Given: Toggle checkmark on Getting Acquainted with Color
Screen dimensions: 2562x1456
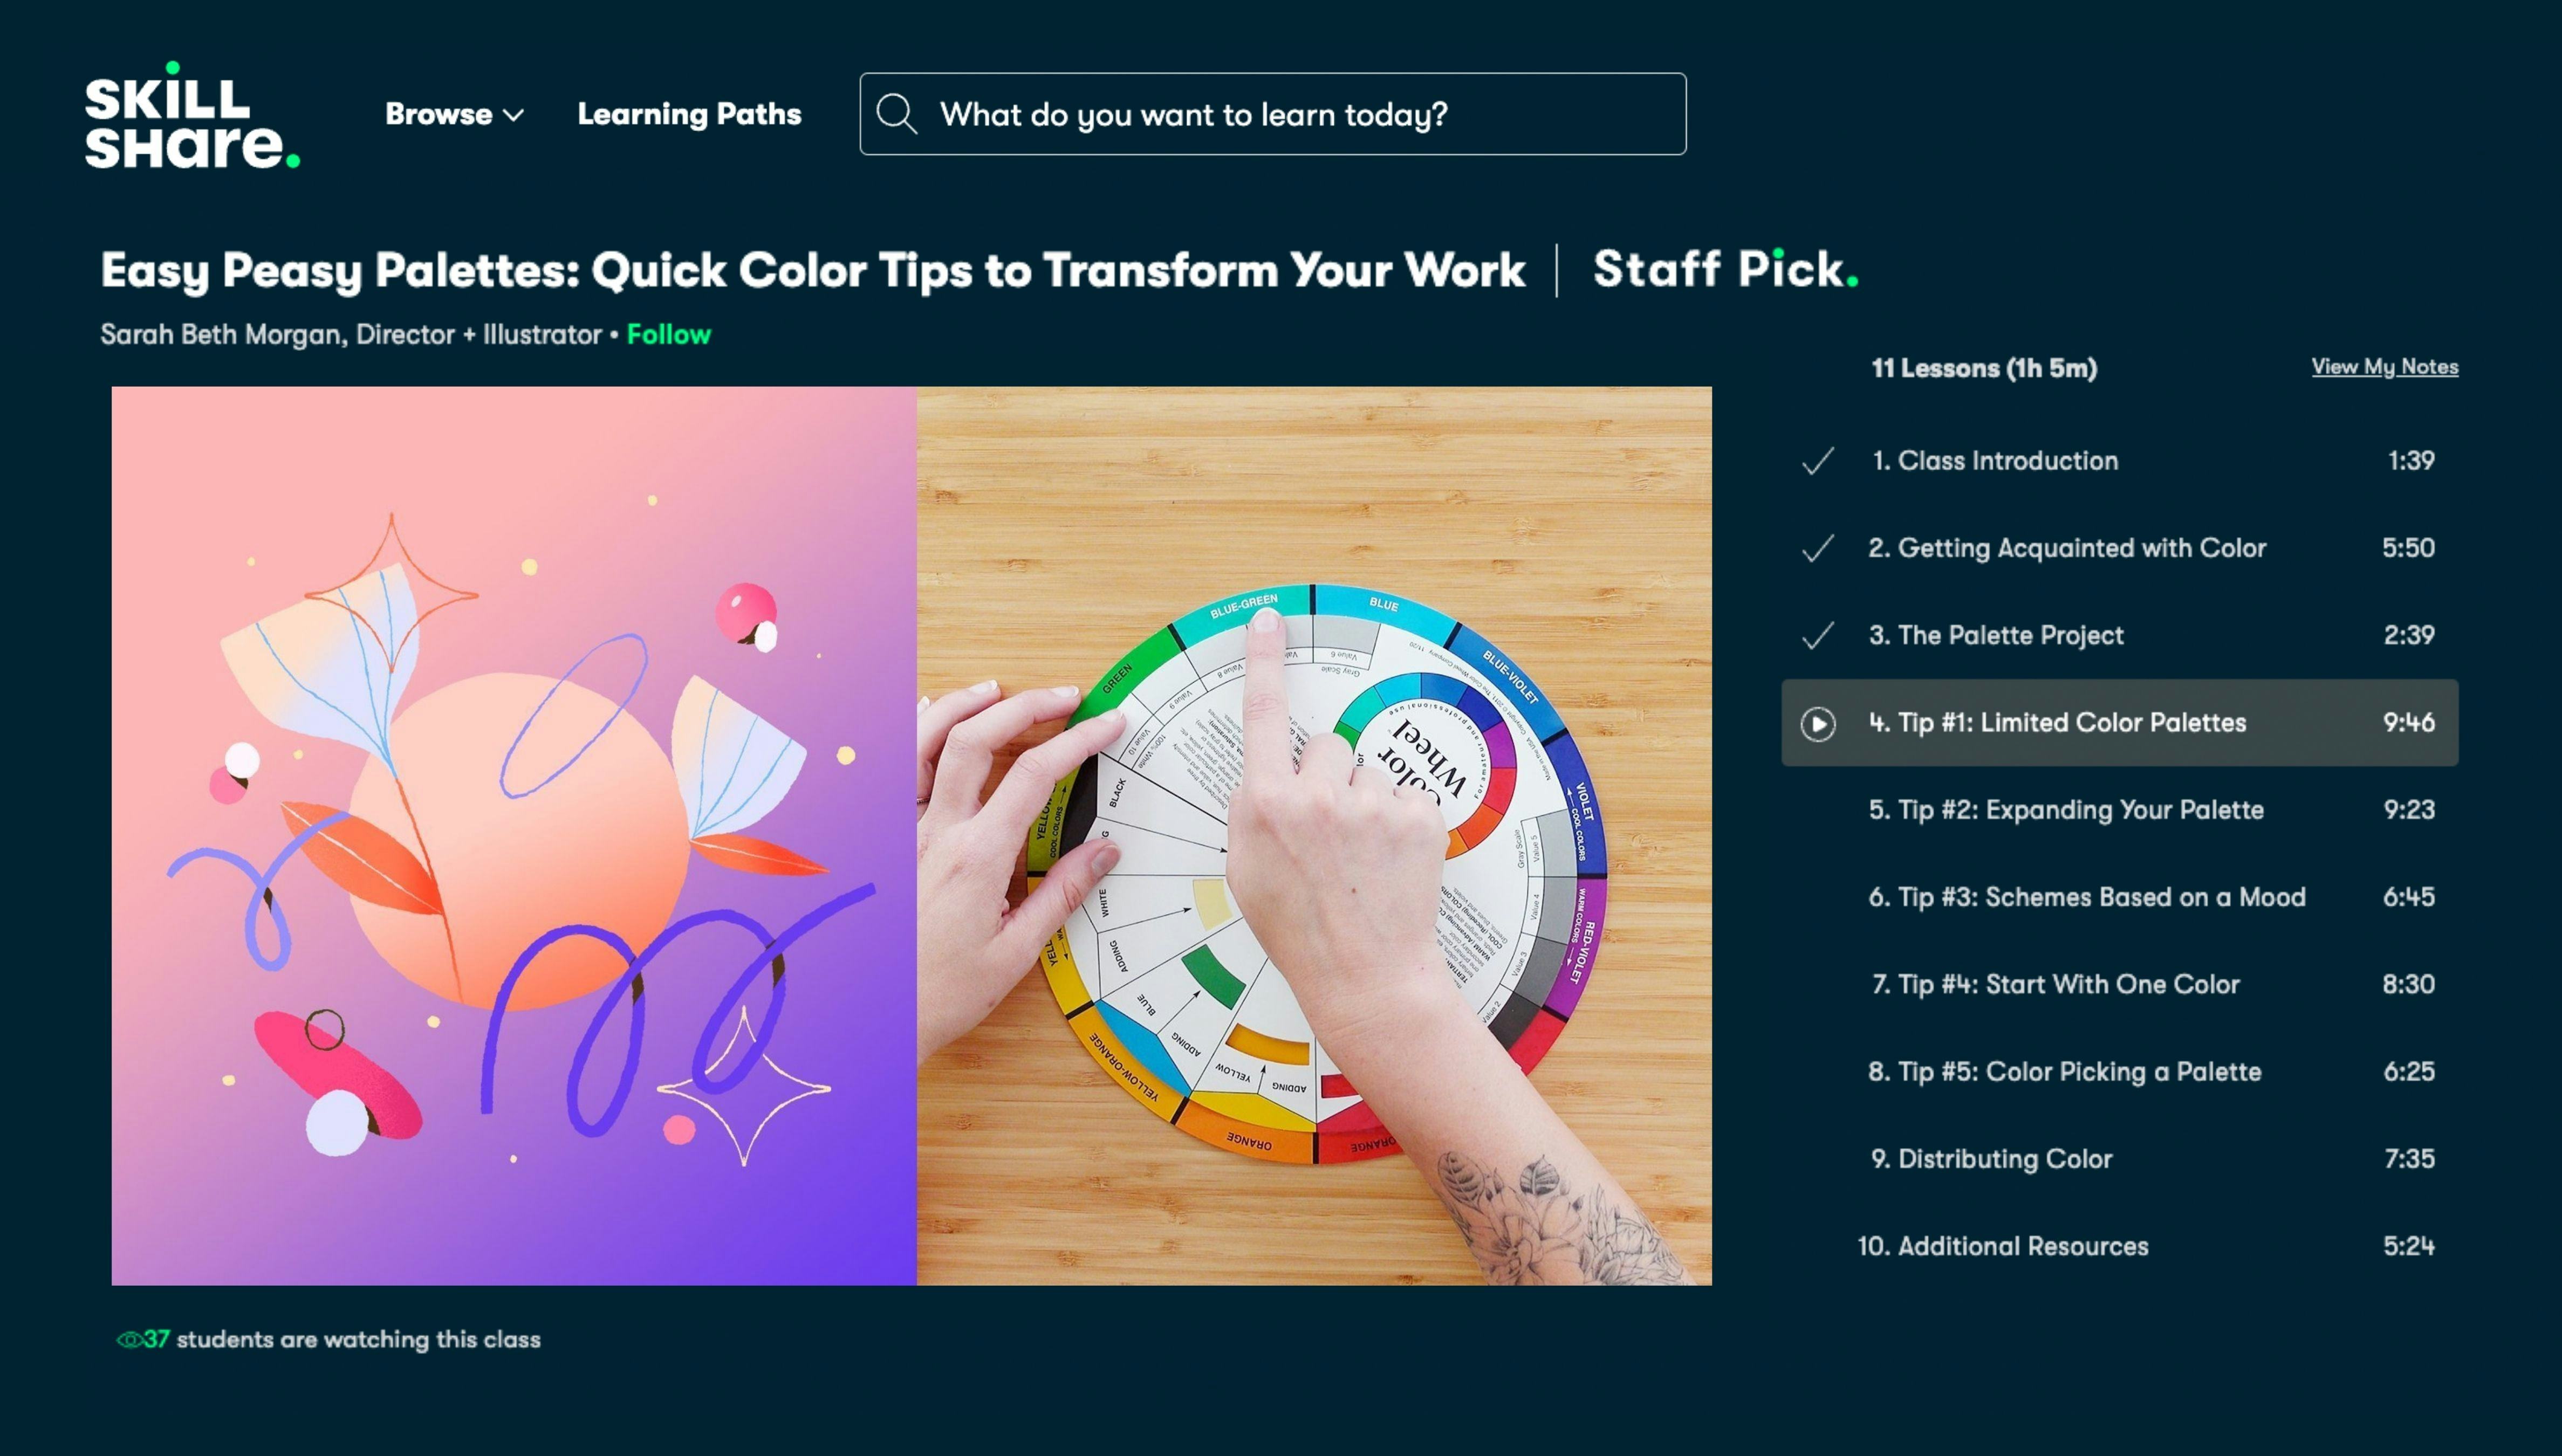Looking at the screenshot, I should pyautogui.click(x=1818, y=548).
